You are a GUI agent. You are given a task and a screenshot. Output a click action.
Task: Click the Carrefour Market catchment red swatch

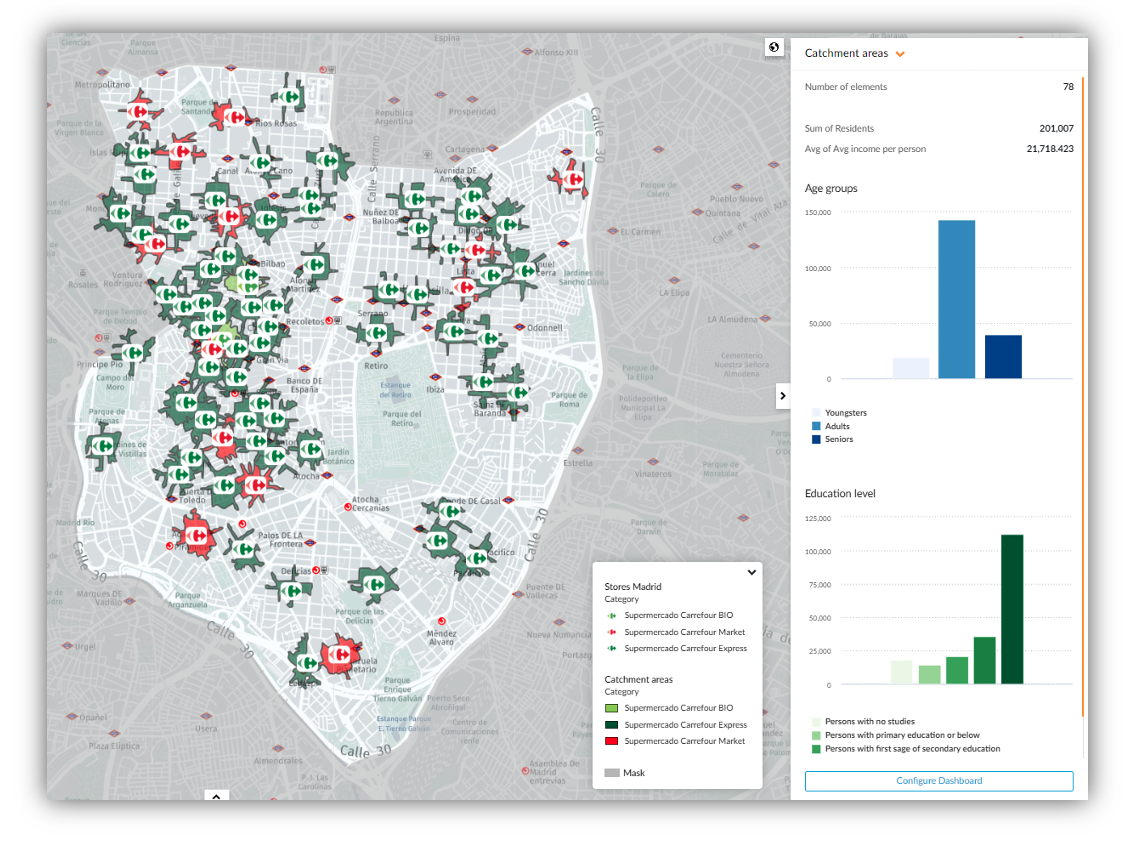tap(612, 741)
